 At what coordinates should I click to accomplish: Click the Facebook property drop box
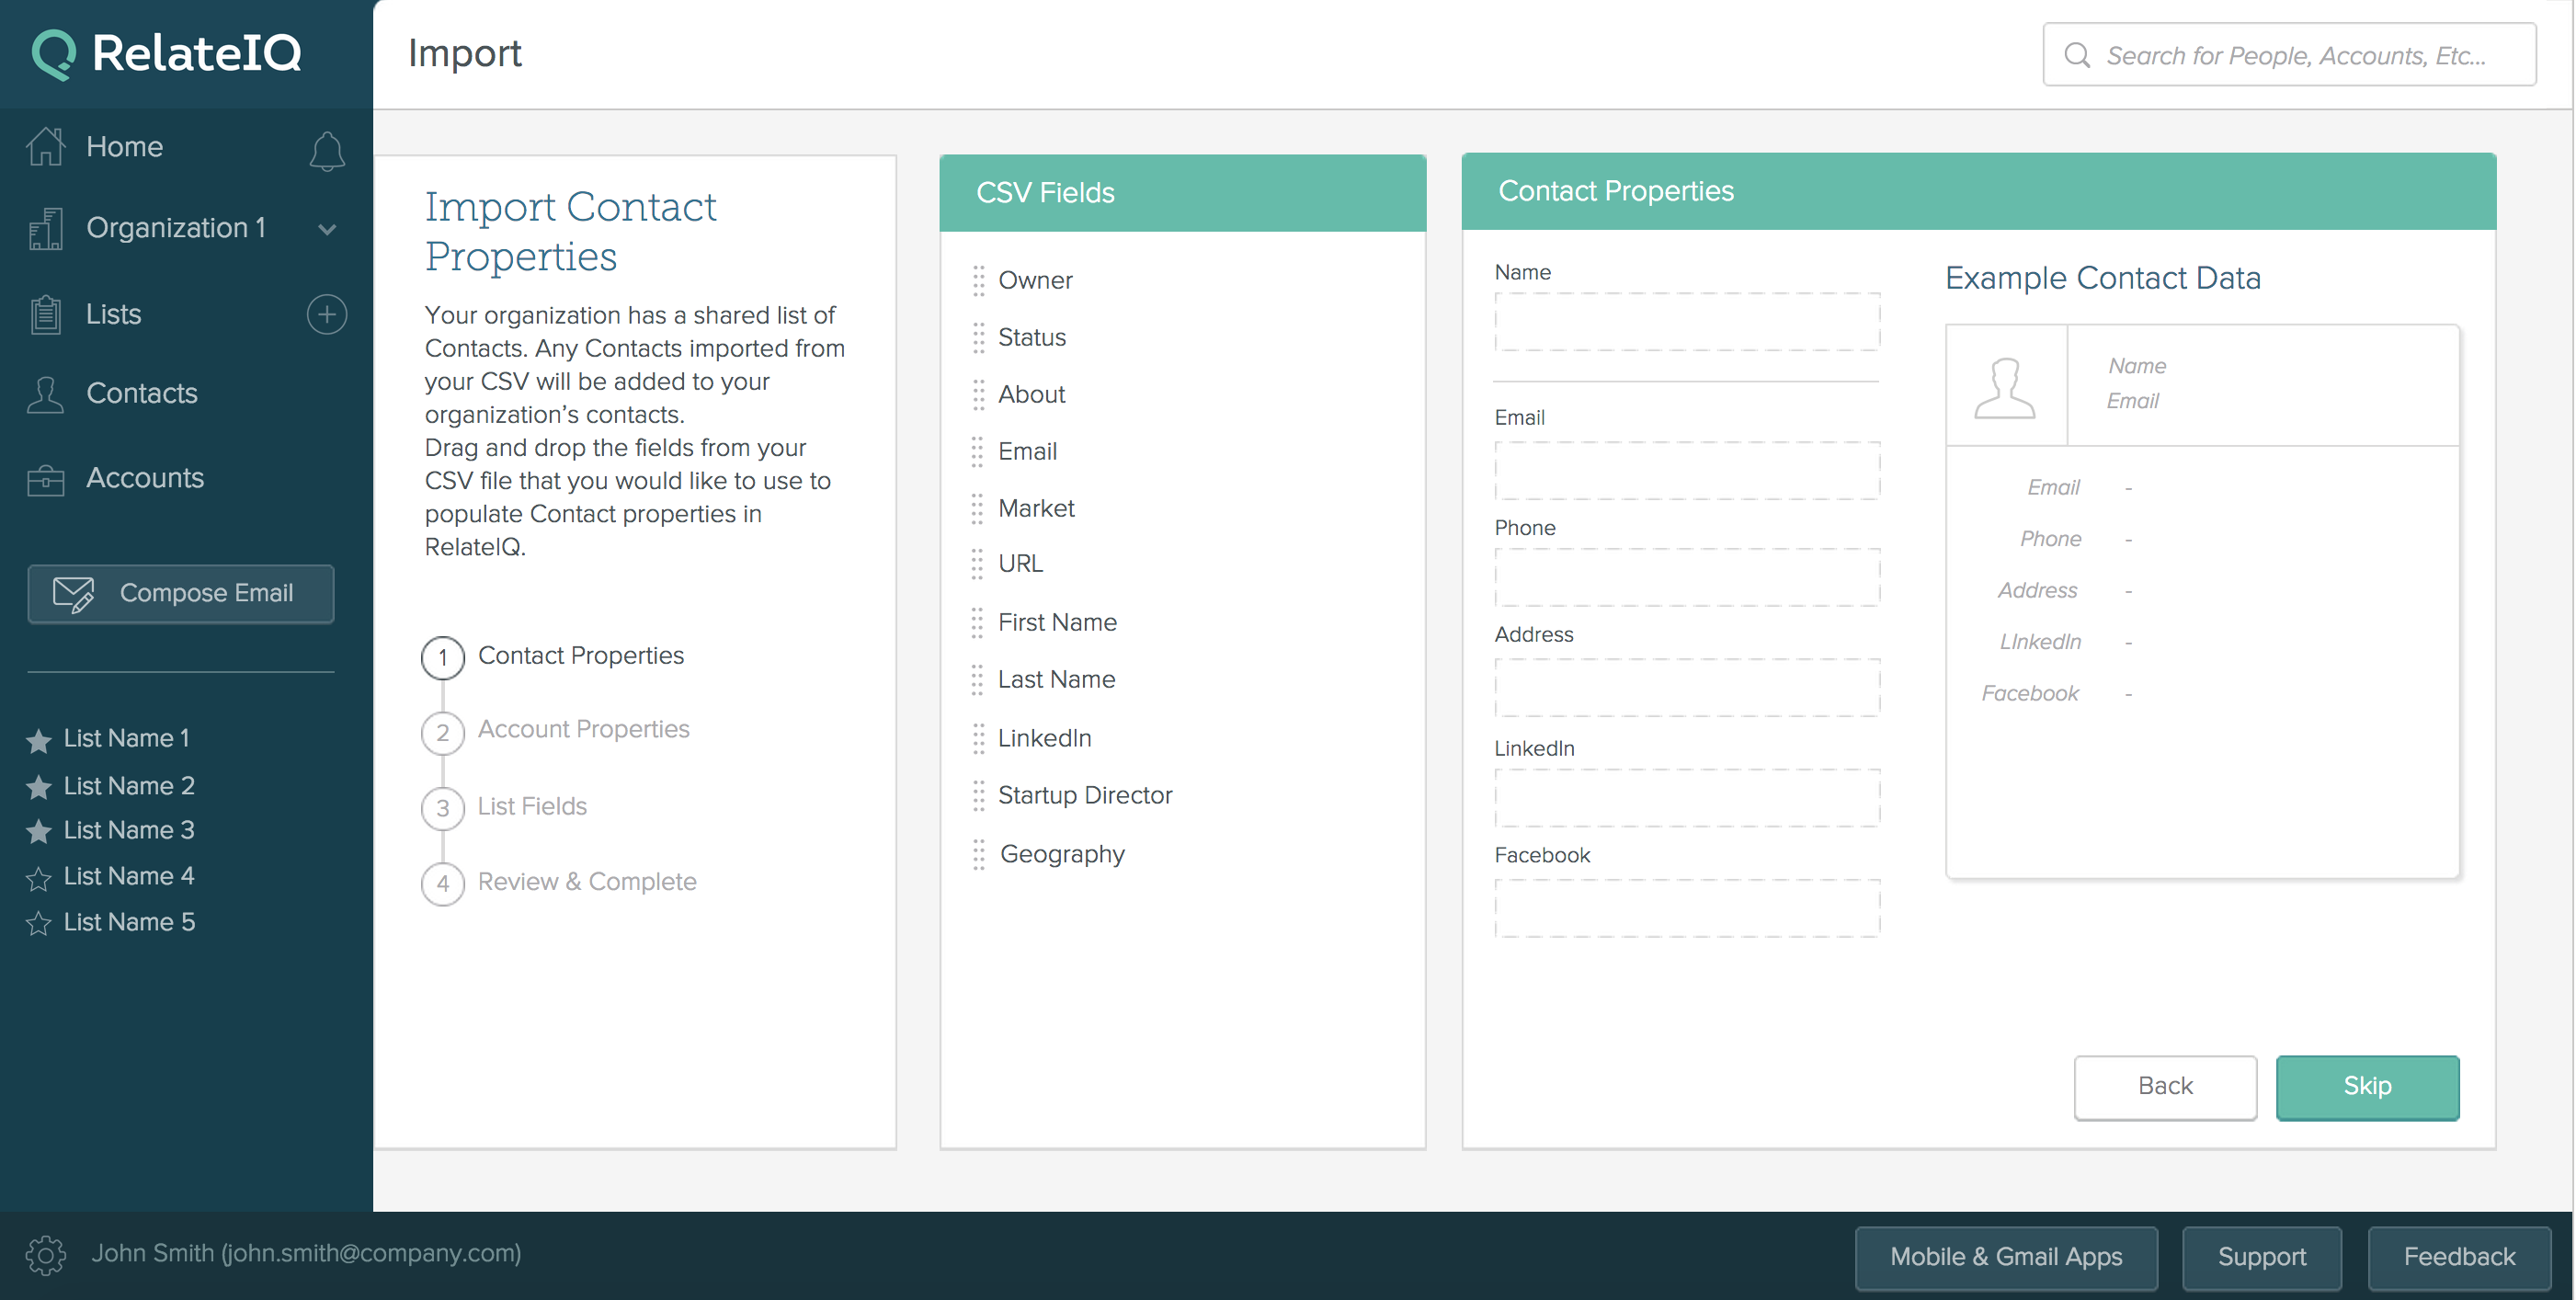coord(1687,908)
